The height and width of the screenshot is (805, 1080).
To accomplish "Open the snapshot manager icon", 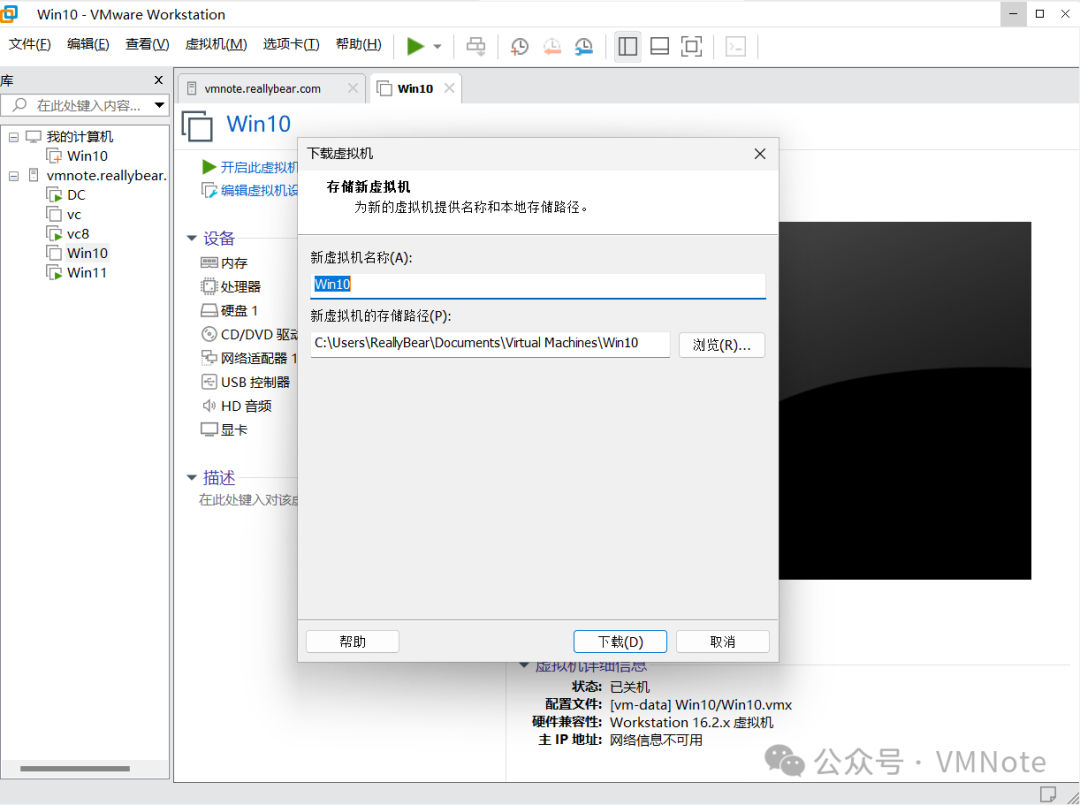I will 584,46.
